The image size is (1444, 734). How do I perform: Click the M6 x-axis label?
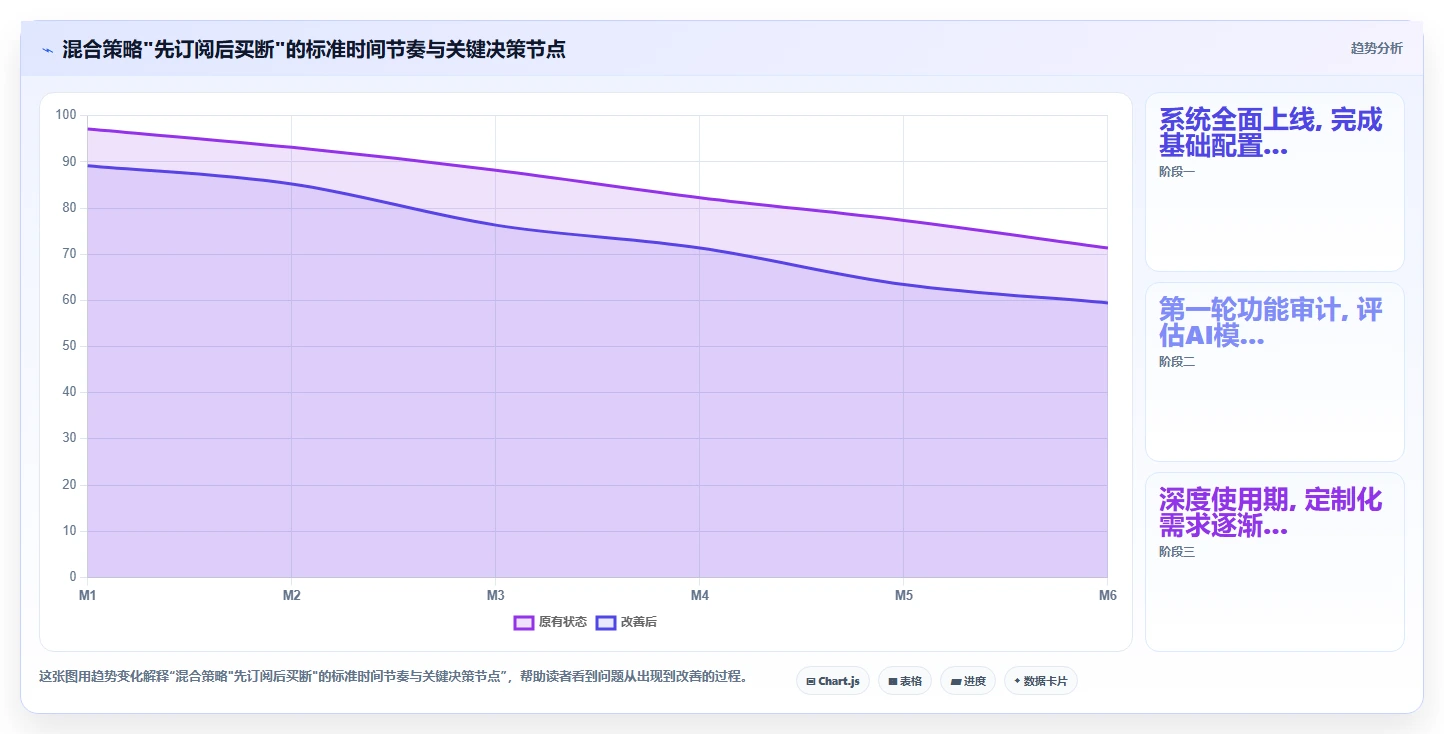coord(1107,596)
